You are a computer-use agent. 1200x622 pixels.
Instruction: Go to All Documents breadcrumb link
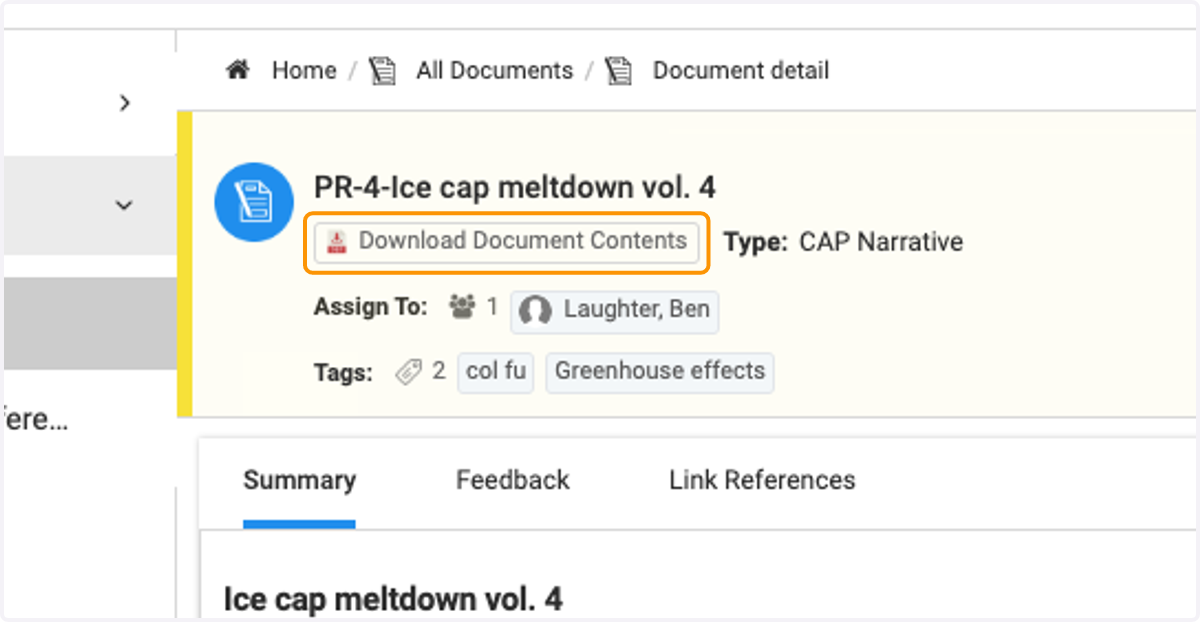494,70
